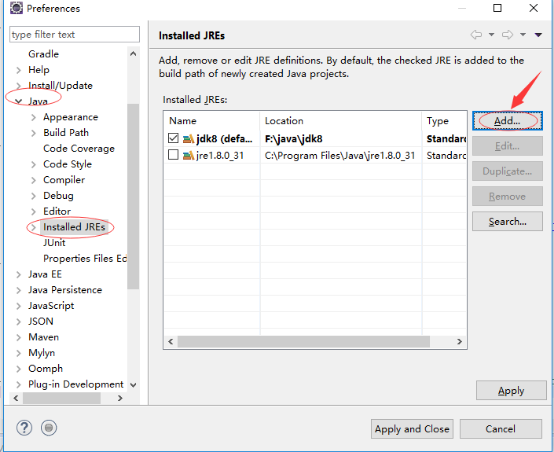554x452 pixels.
Task: Open the view menu triangle
Action: tap(538, 35)
